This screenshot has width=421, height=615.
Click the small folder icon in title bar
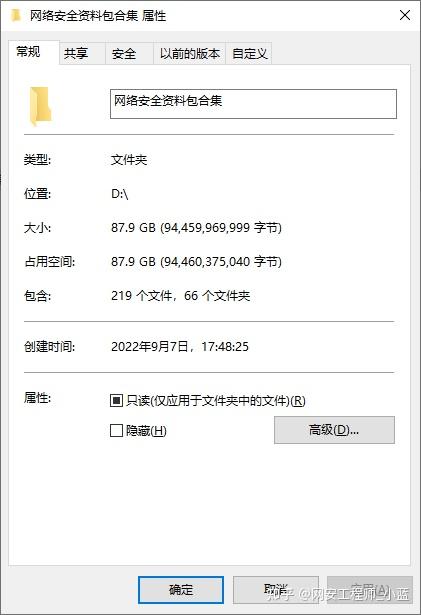pyautogui.click(x=16, y=16)
